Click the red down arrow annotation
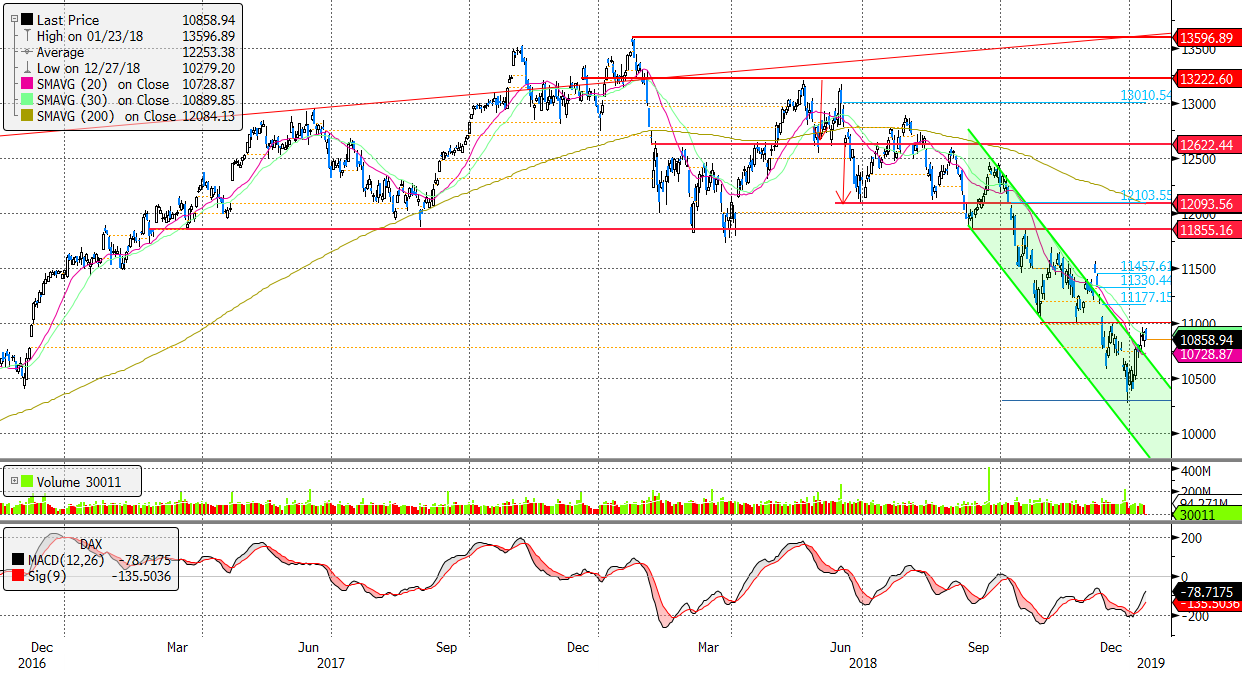Screen dimensions: 1242x689 click(842, 195)
